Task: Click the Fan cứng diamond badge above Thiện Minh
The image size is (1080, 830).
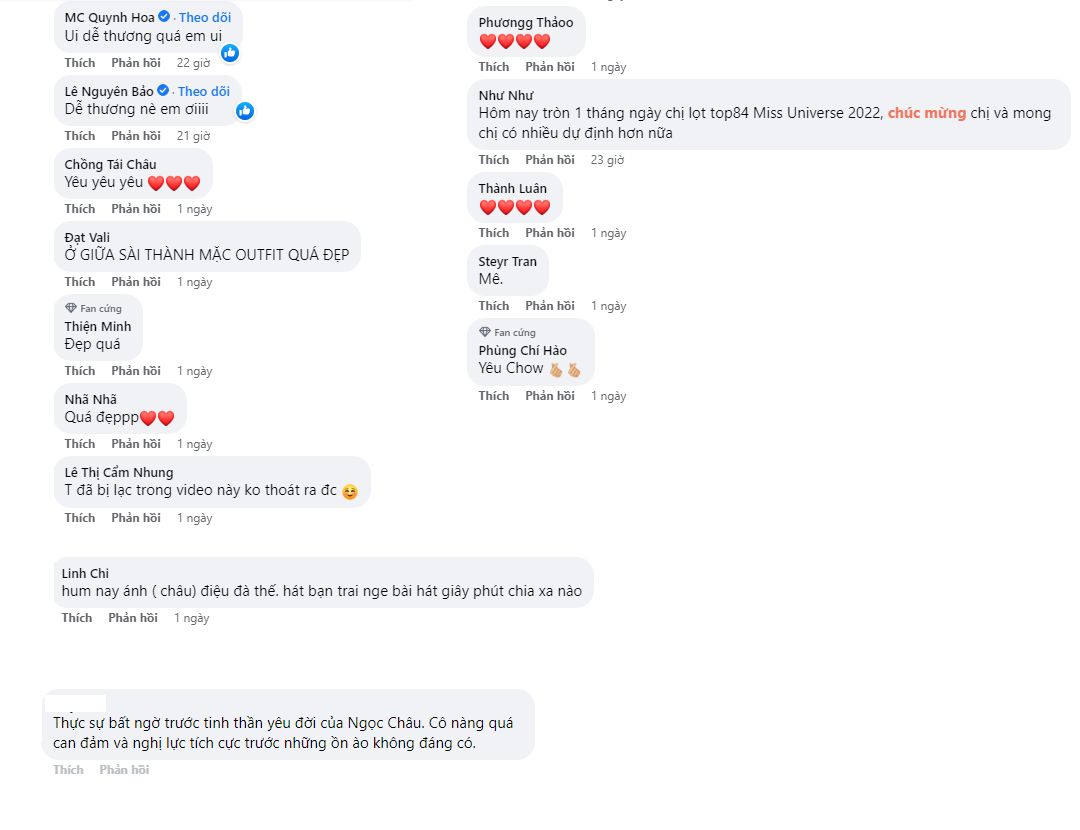Action: click(71, 308)
